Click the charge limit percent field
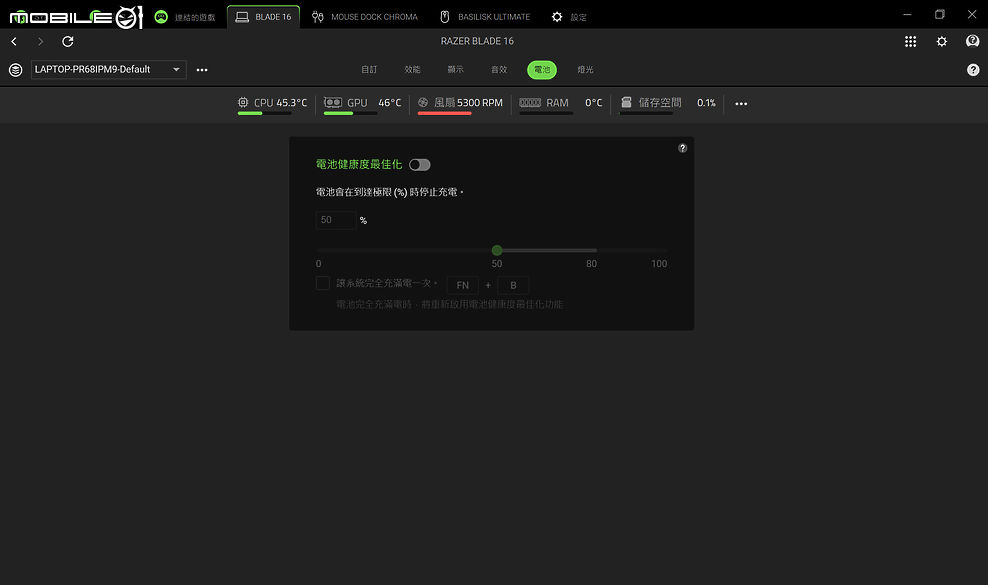 336,220
